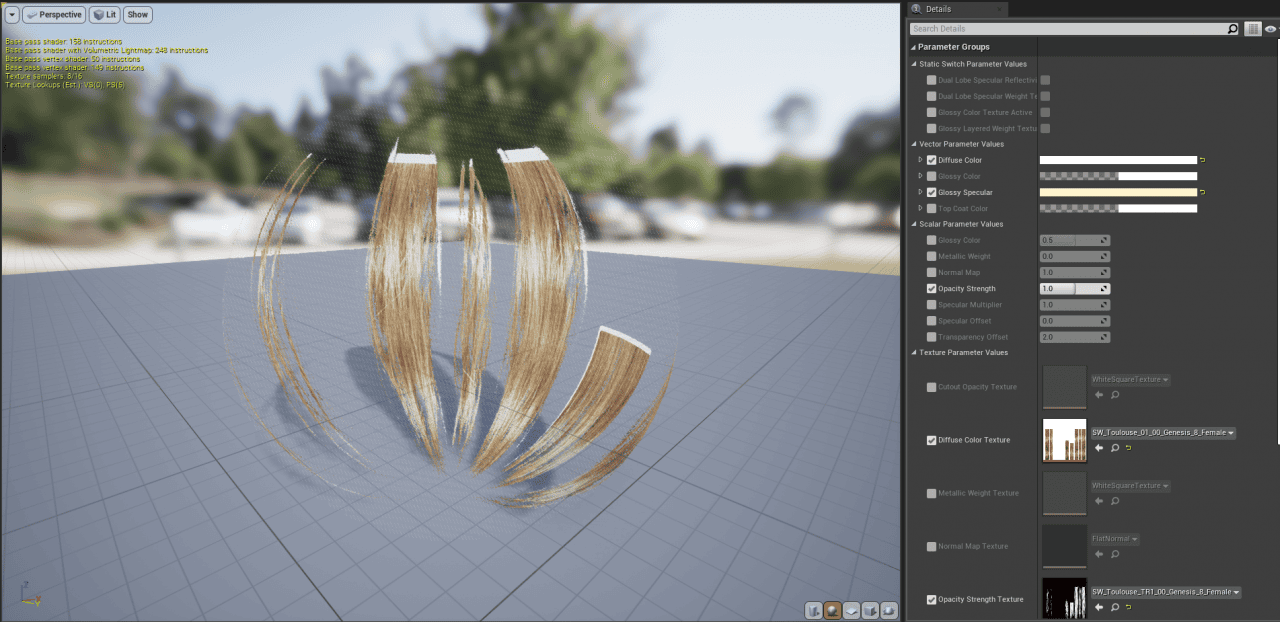Select the cube preview shape icon
The width and height of the screenshot is (1280, 622).
[x=870, y=610]
